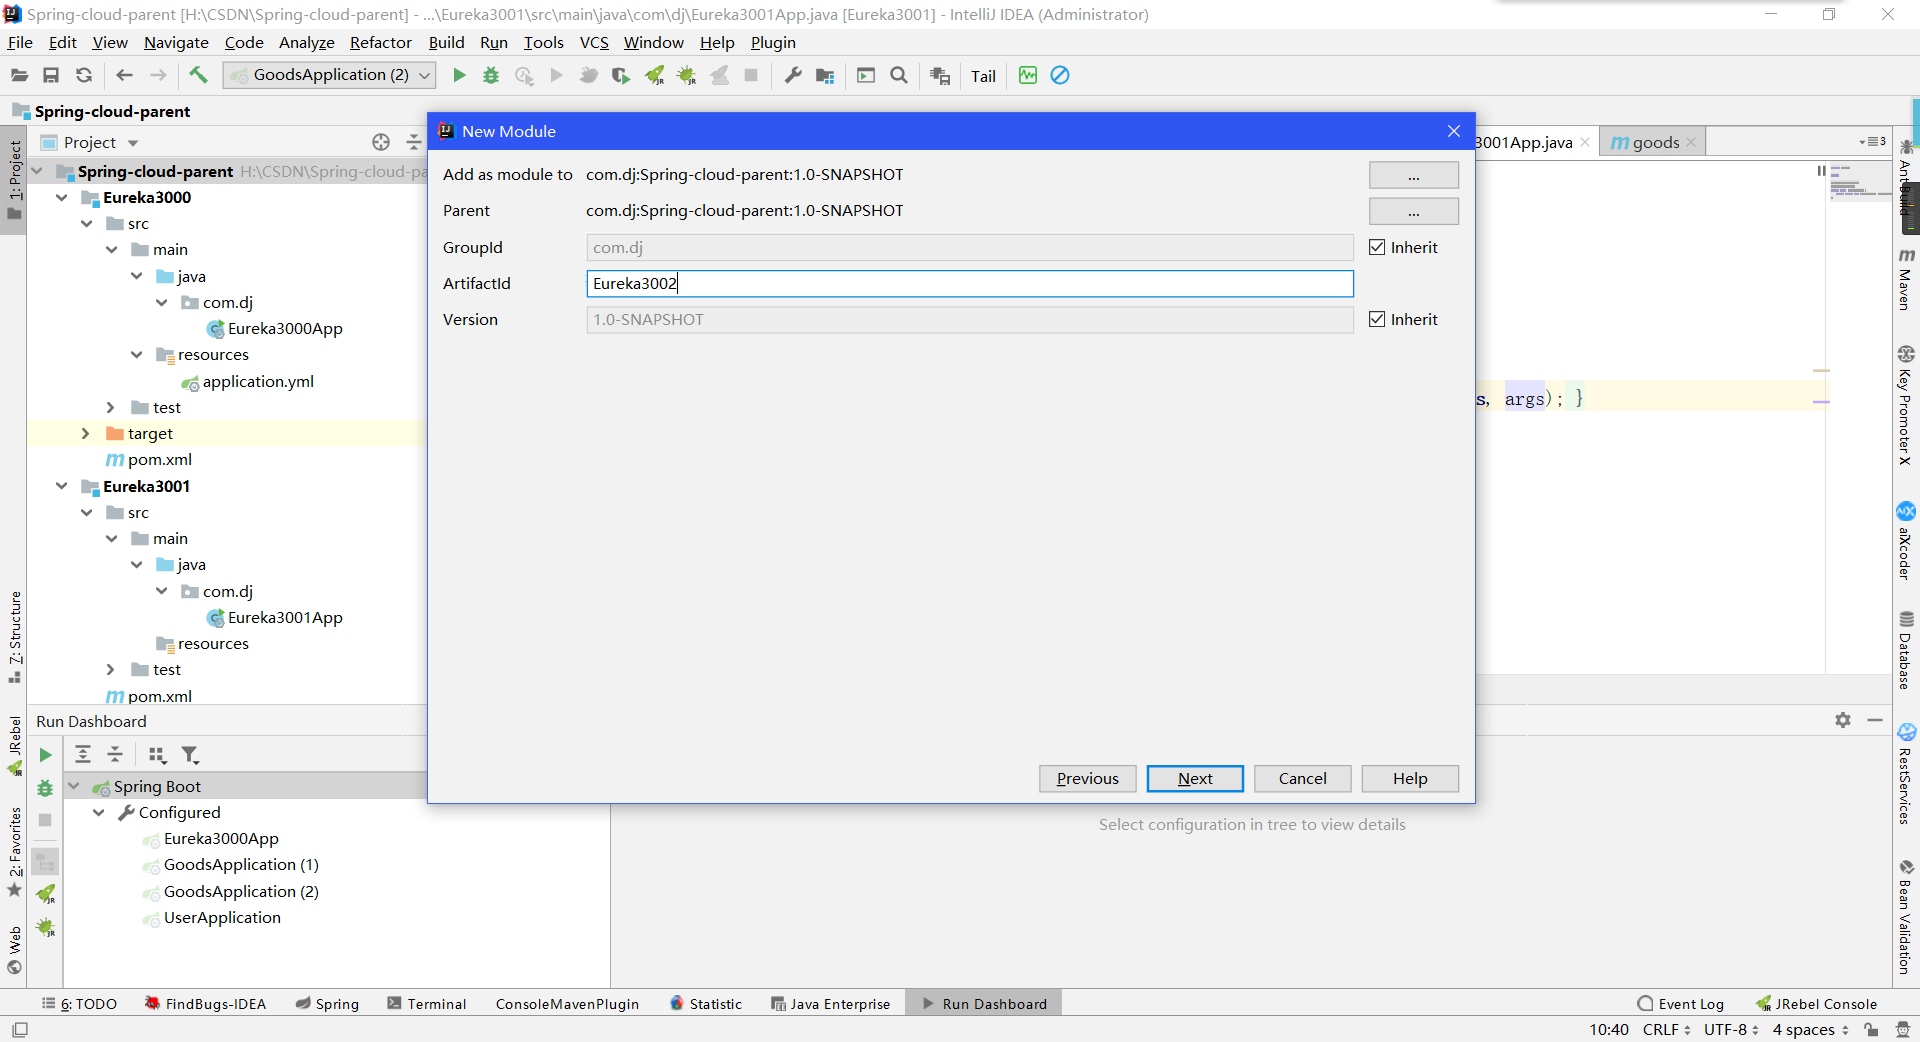Select Eureka3000App class in tree
Viewport: 1920px width, 1042px height.
(x=285, y=328)
